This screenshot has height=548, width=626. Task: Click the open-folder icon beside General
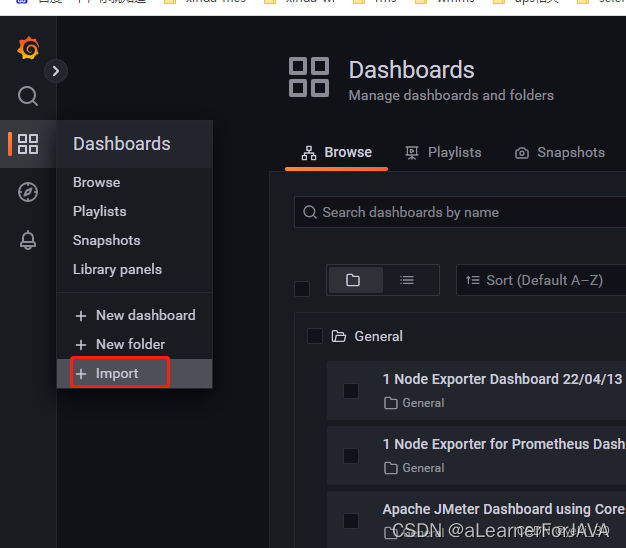(x=339, y=336)
